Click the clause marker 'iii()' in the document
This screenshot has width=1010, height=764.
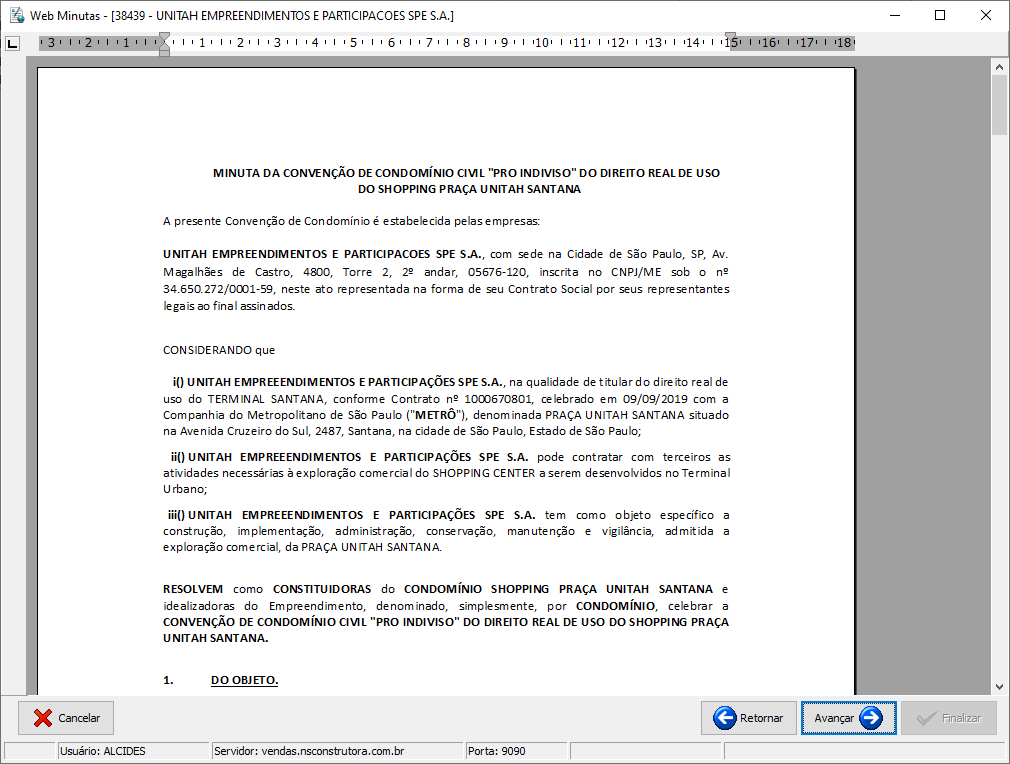(x=176, y=515)
